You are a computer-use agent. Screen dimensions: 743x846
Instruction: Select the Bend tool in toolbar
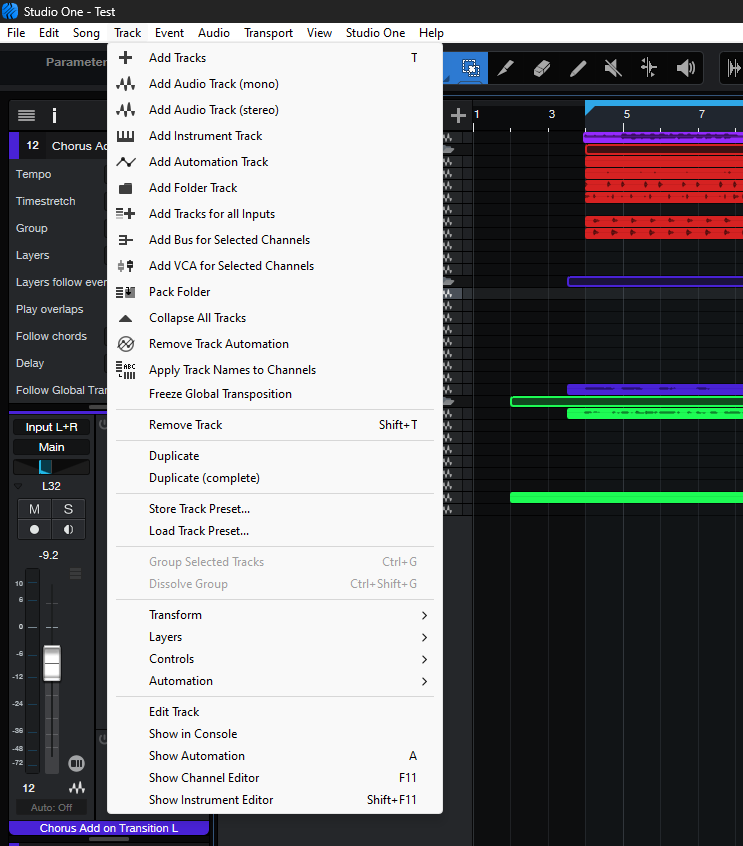coord(649,68)
